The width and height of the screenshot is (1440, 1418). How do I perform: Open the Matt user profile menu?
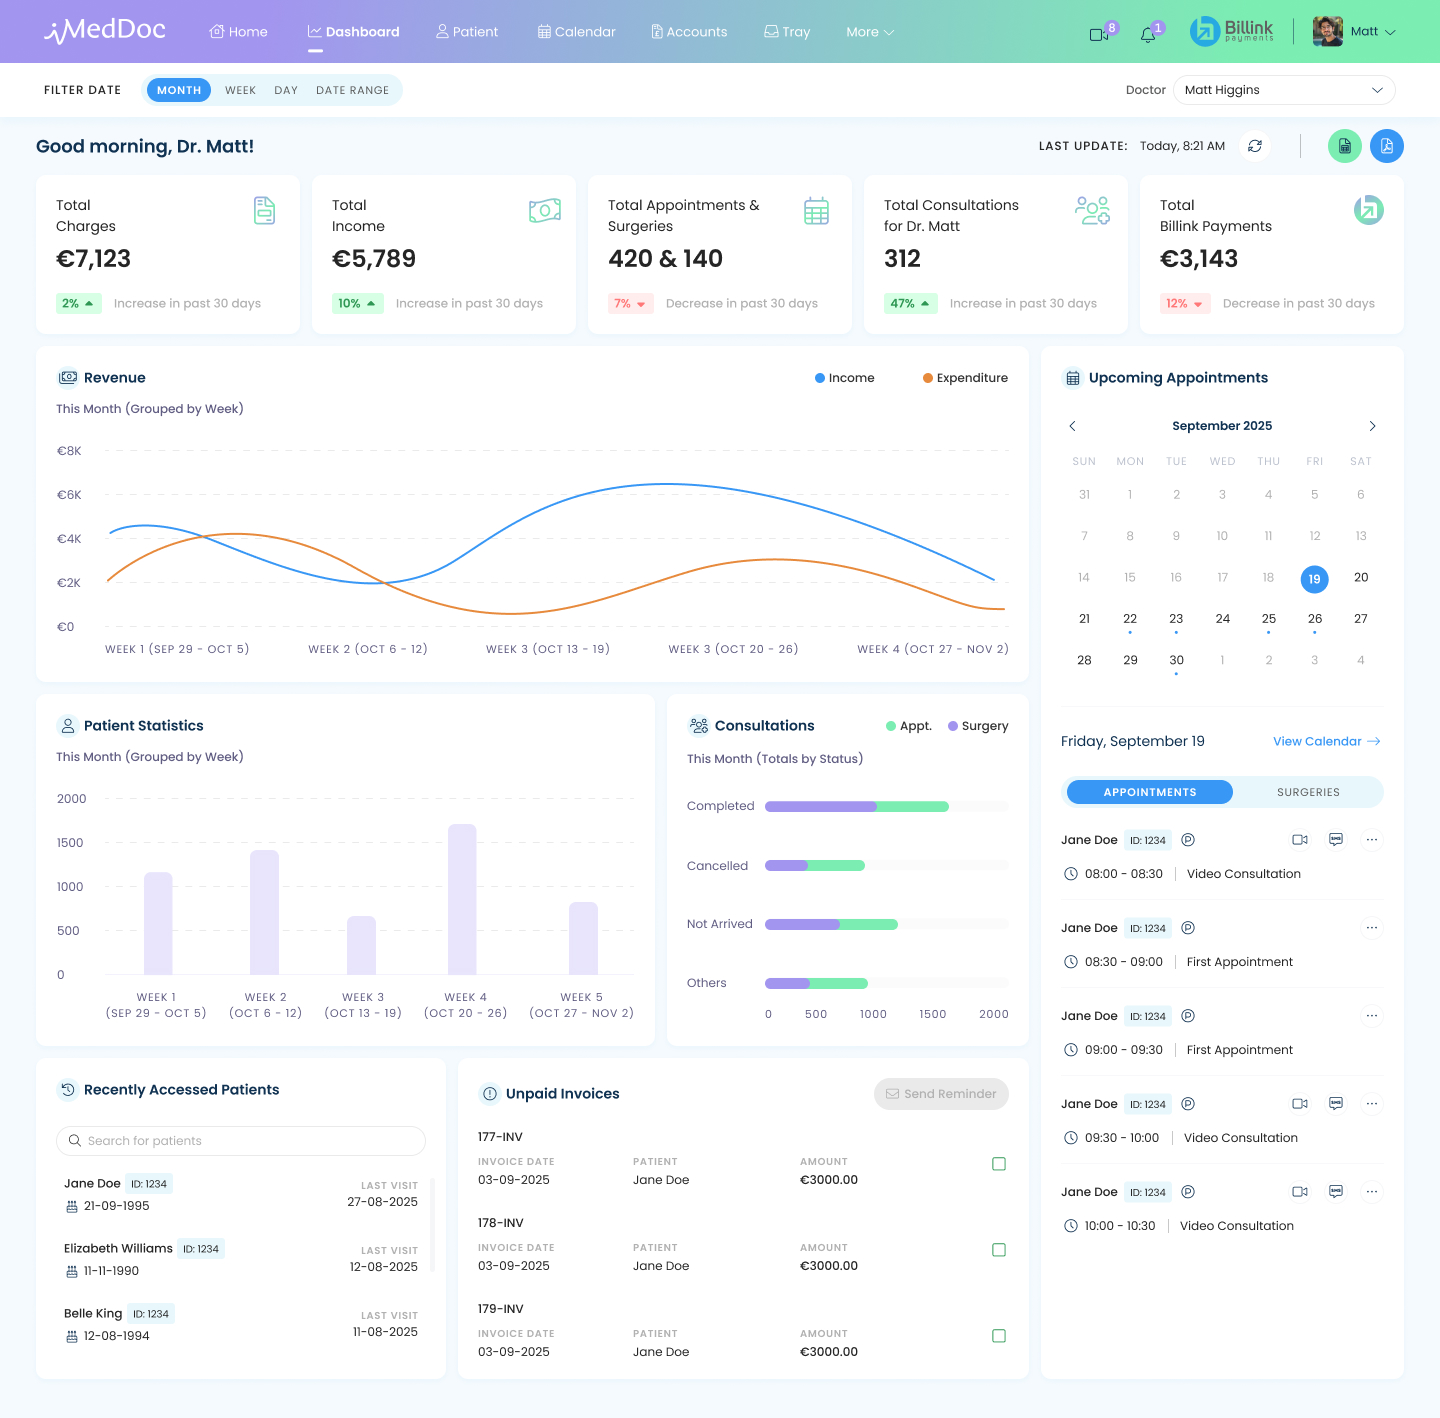click(1354, 31)
